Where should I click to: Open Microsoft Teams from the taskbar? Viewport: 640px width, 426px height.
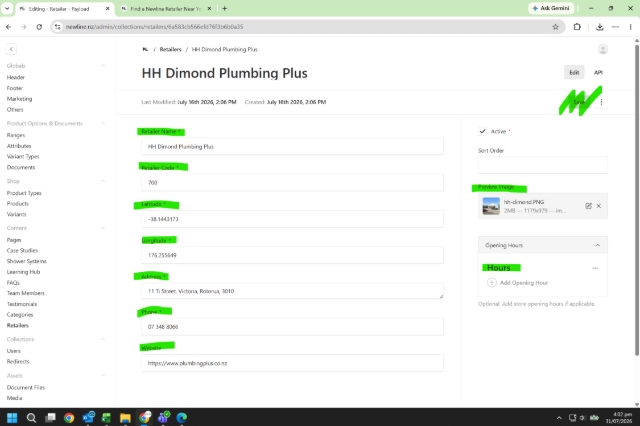(164, 417)
